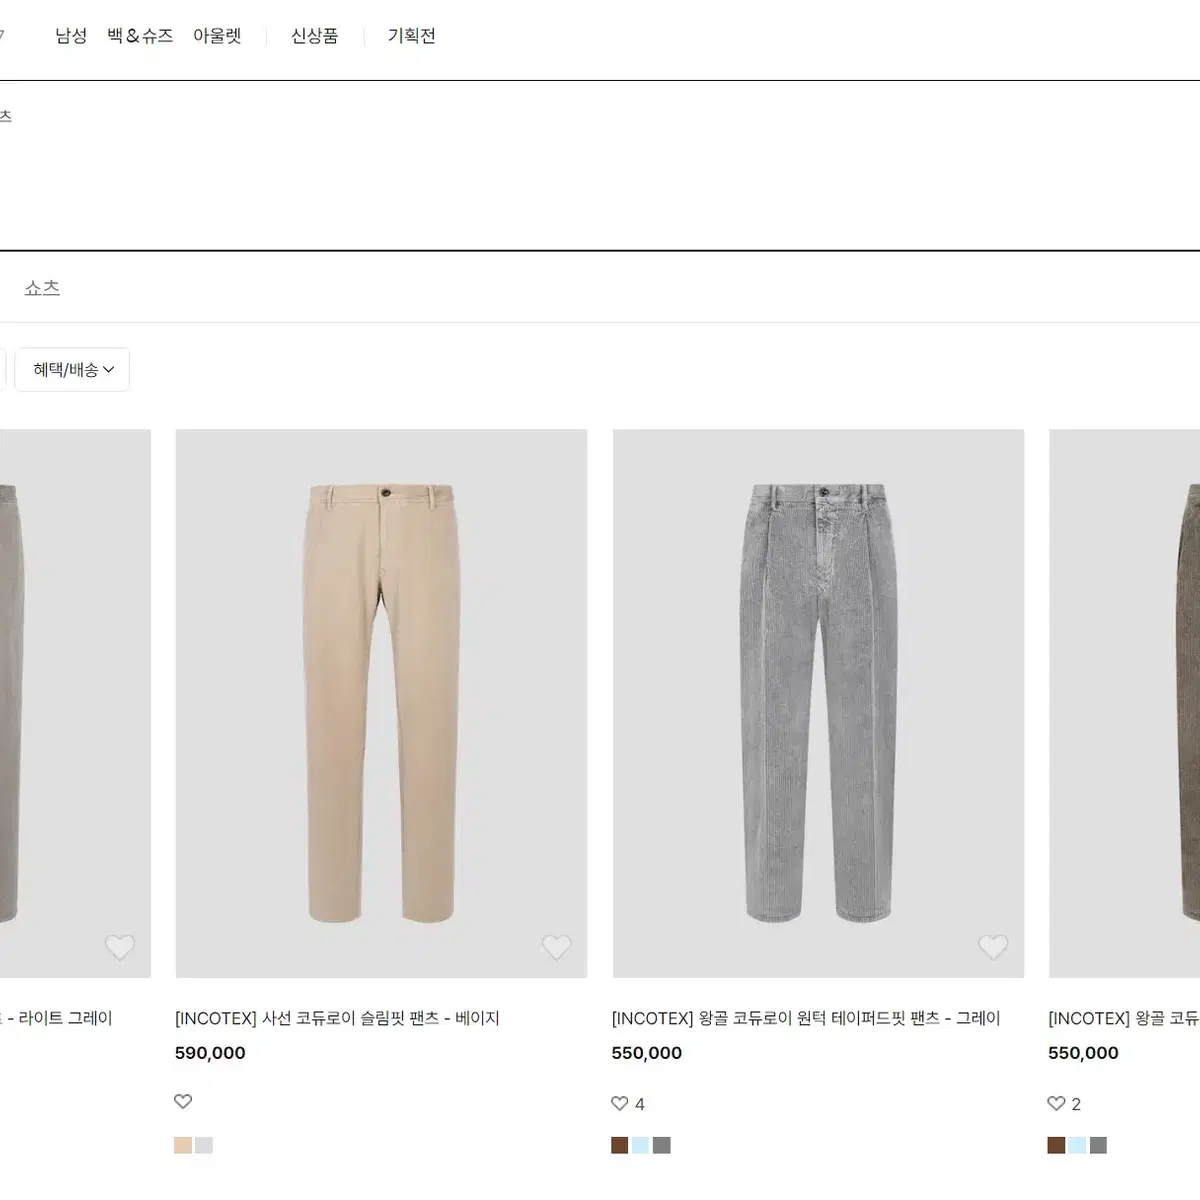Image resolution: width=1200 pixels, height=1200 pixels.
Task: Like heart below 590,000 price
Action: (x=183, y=1101)
